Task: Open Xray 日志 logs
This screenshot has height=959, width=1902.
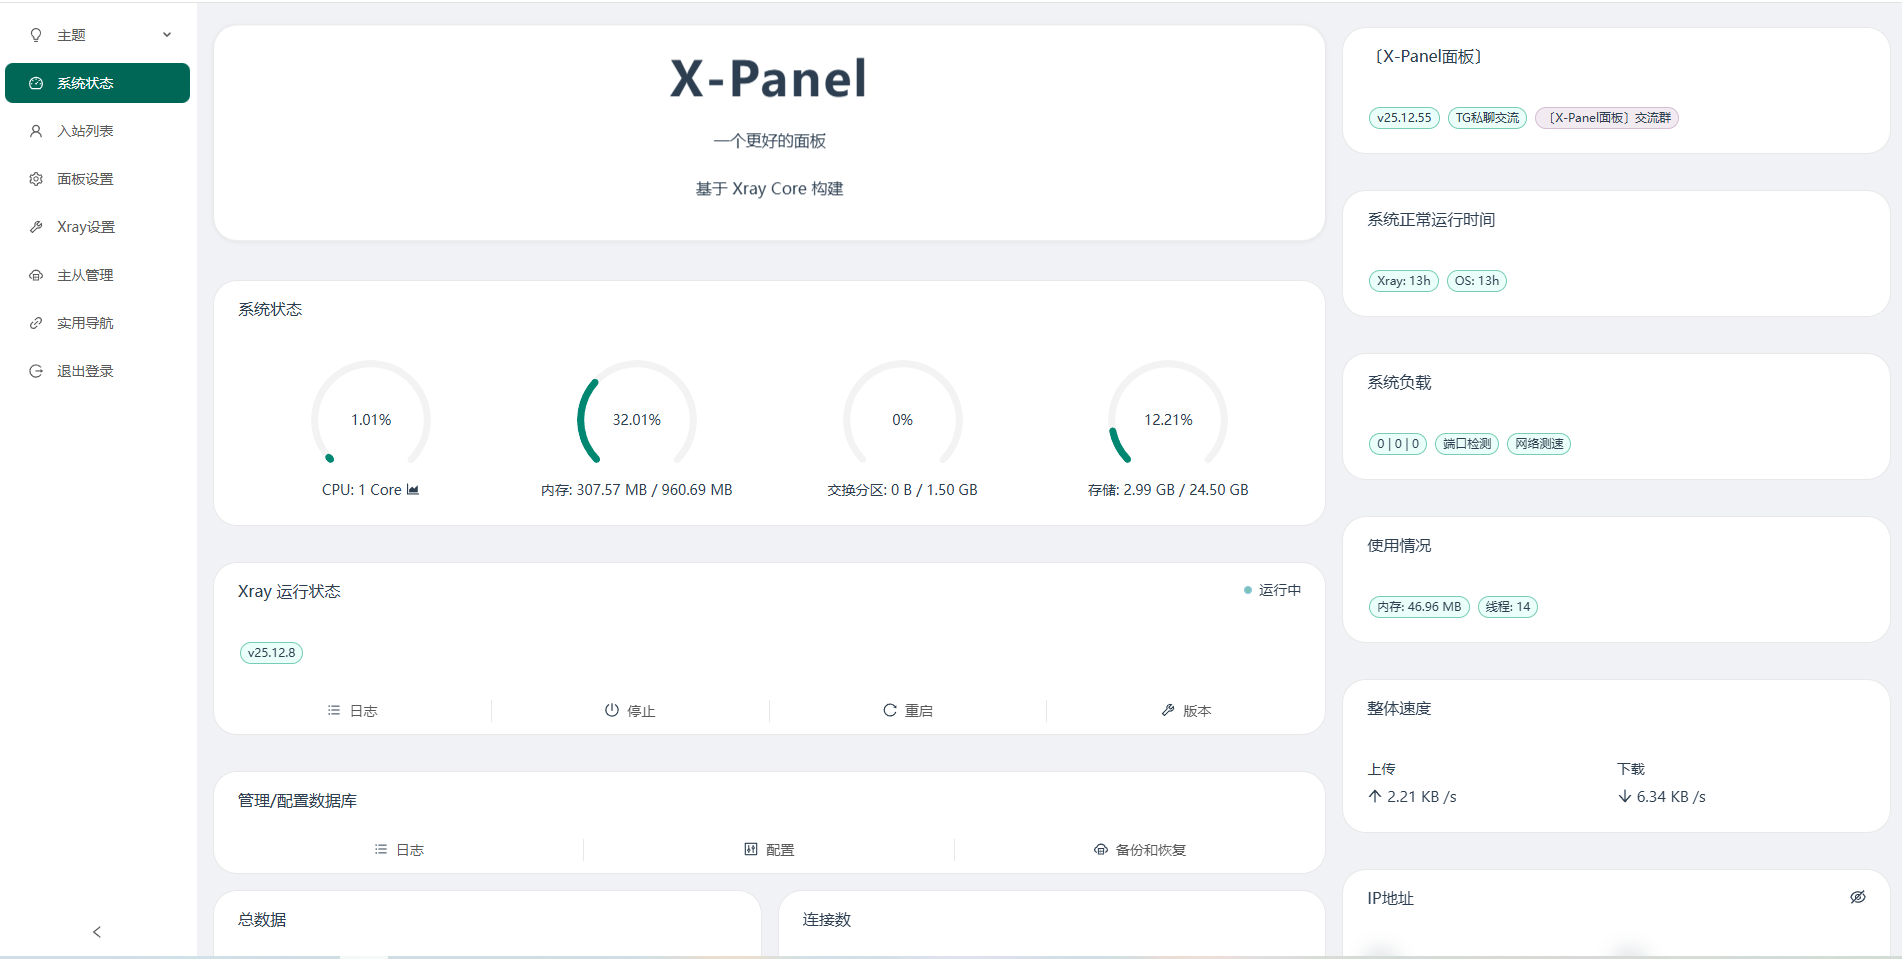Action: pyautogui.click(x=353, y=711)
